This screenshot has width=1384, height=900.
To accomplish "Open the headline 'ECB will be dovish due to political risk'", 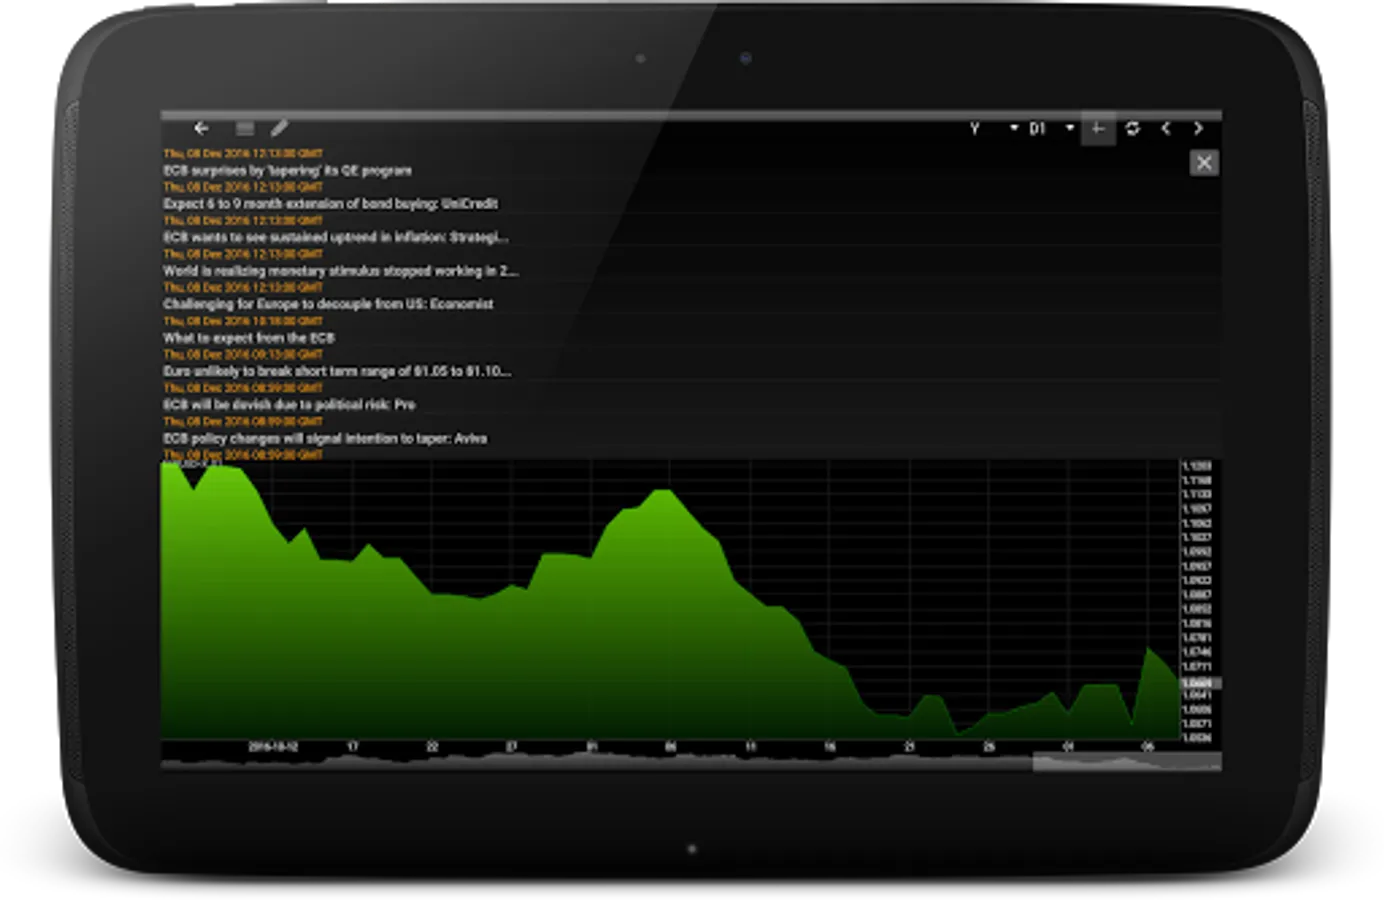I will (289, 404).
